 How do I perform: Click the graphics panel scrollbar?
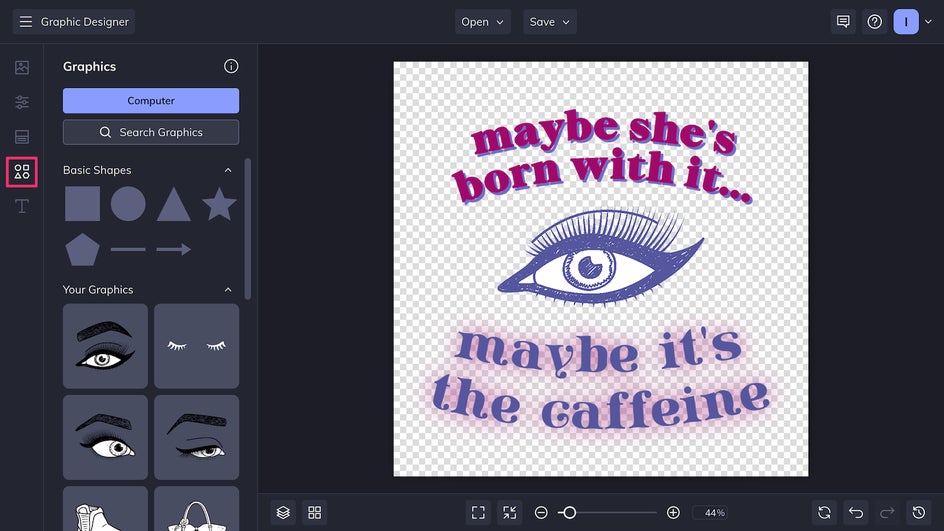tap(247, 229)
